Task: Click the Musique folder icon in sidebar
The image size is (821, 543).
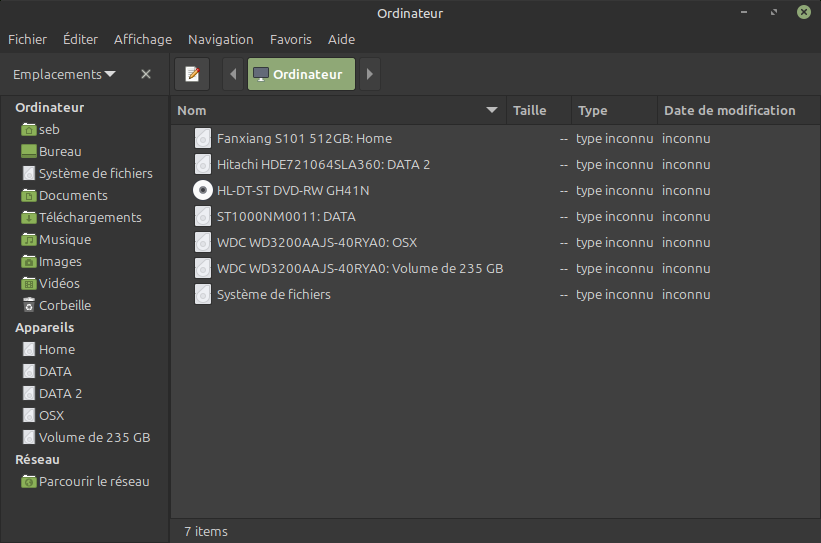Action: click(29, 239)
